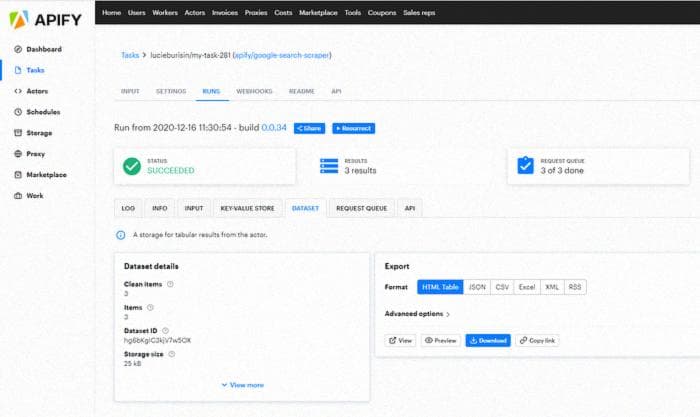Screen dimensions: 700x417
Task: Click the Schedules clock icon
Action: 18,112
